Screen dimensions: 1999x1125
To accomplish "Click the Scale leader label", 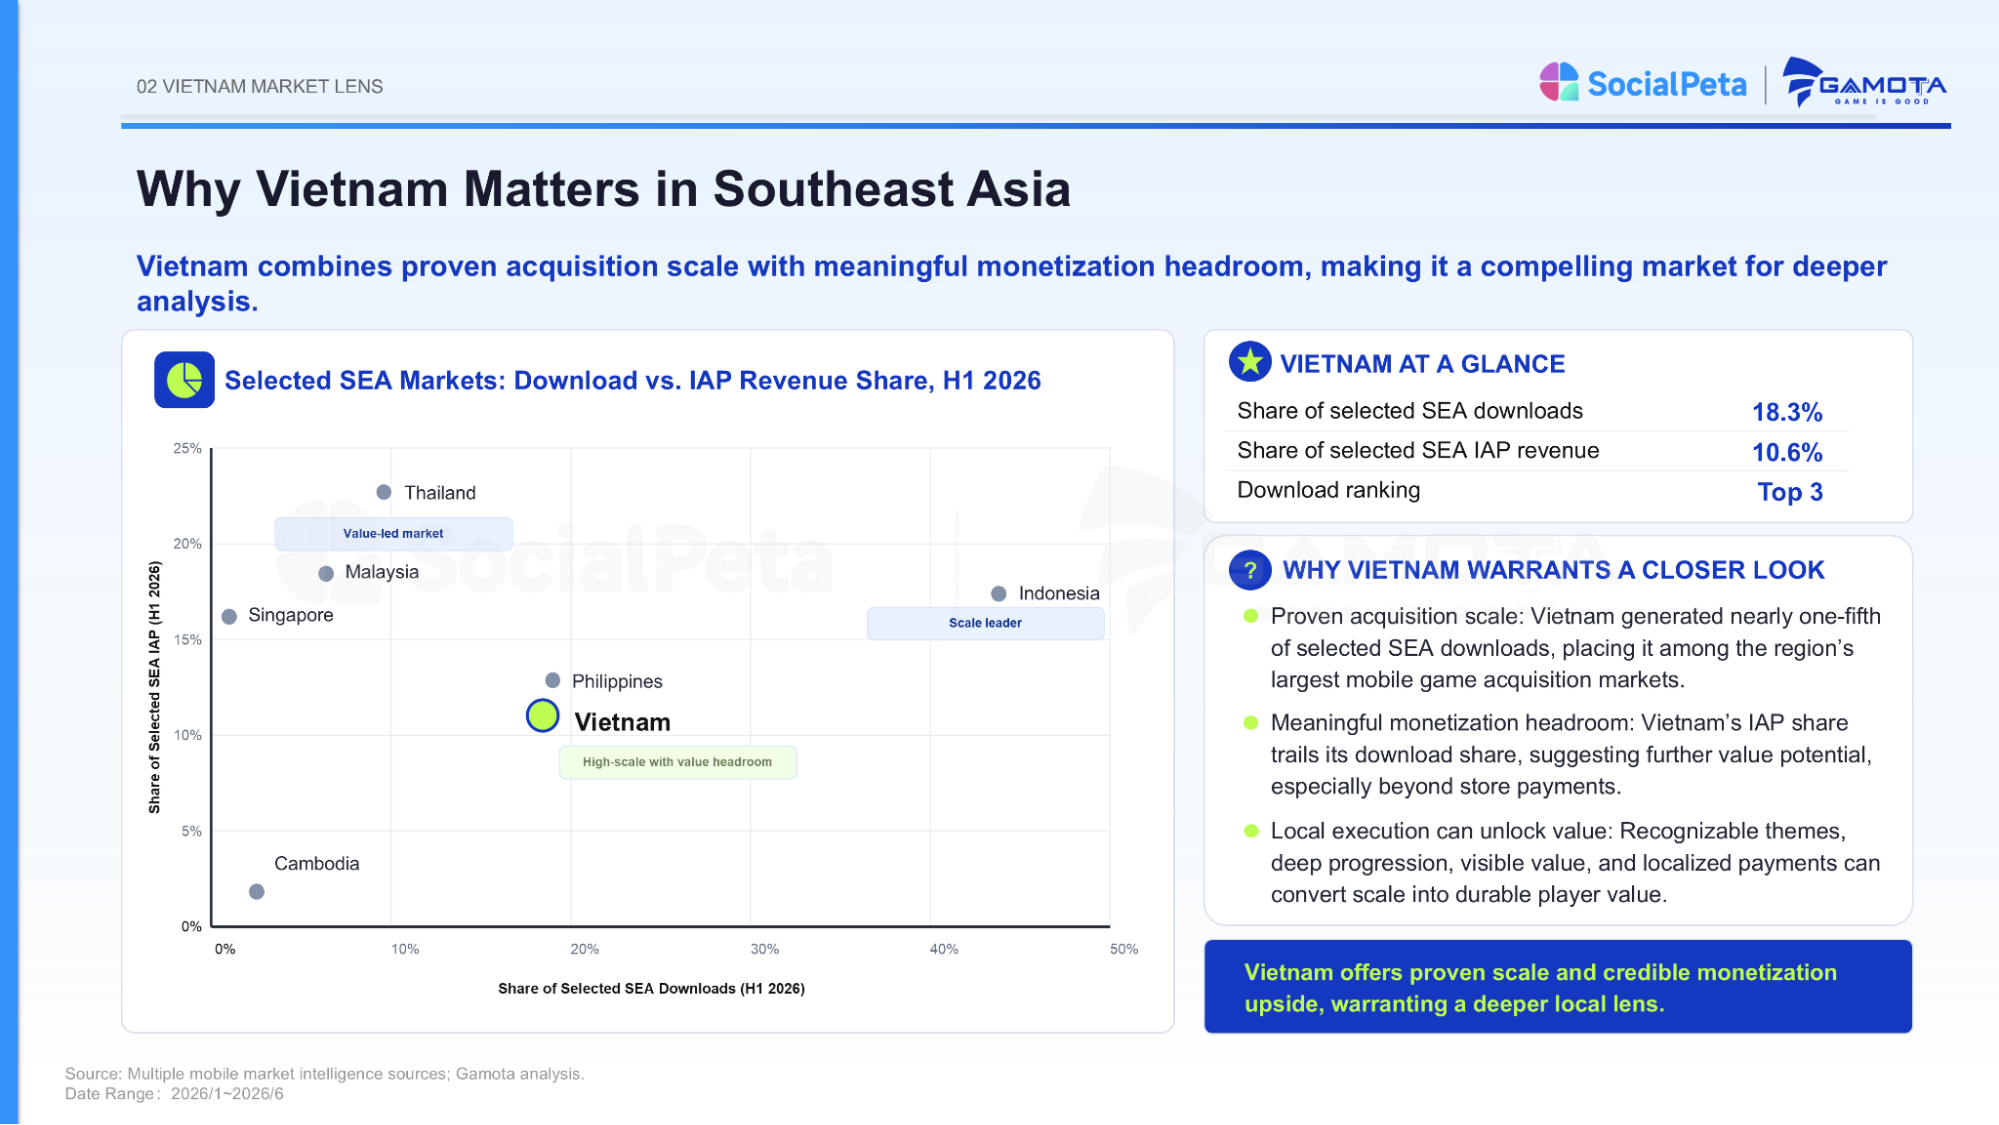I will click(x=985, y=623).
